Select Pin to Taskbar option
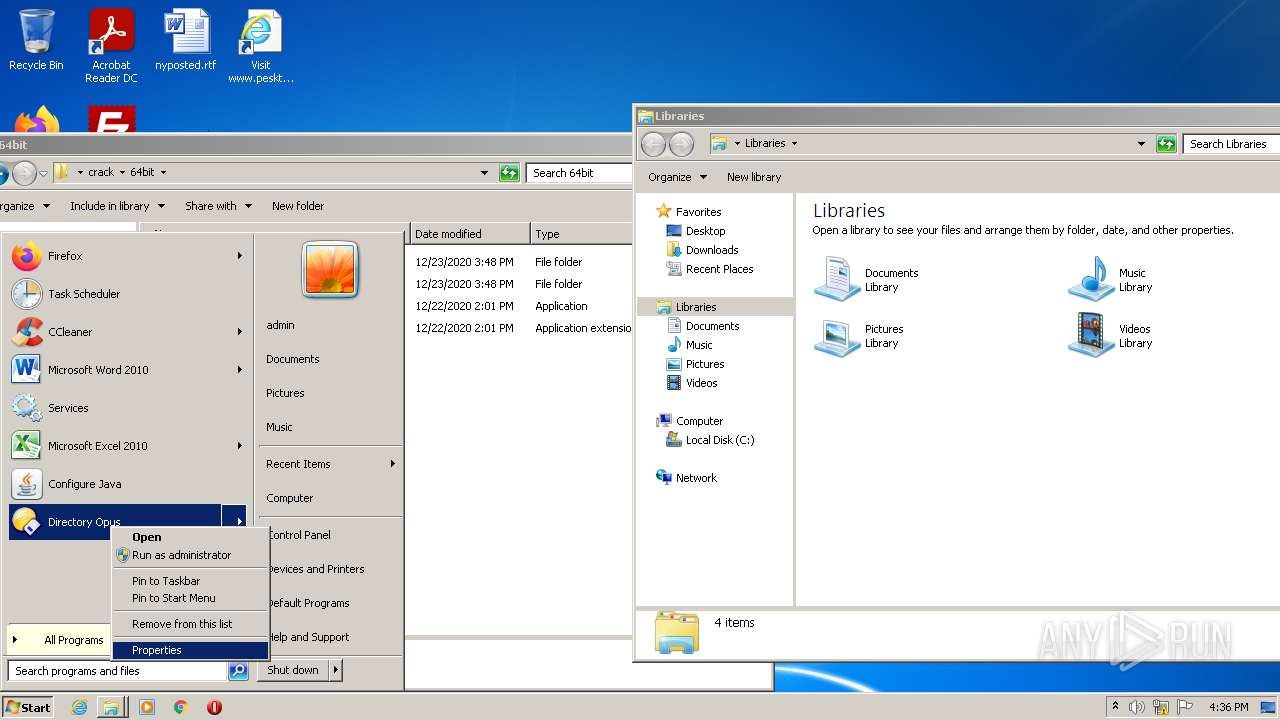Screen dimensions: 1280x720 click(x=190, y=581)
